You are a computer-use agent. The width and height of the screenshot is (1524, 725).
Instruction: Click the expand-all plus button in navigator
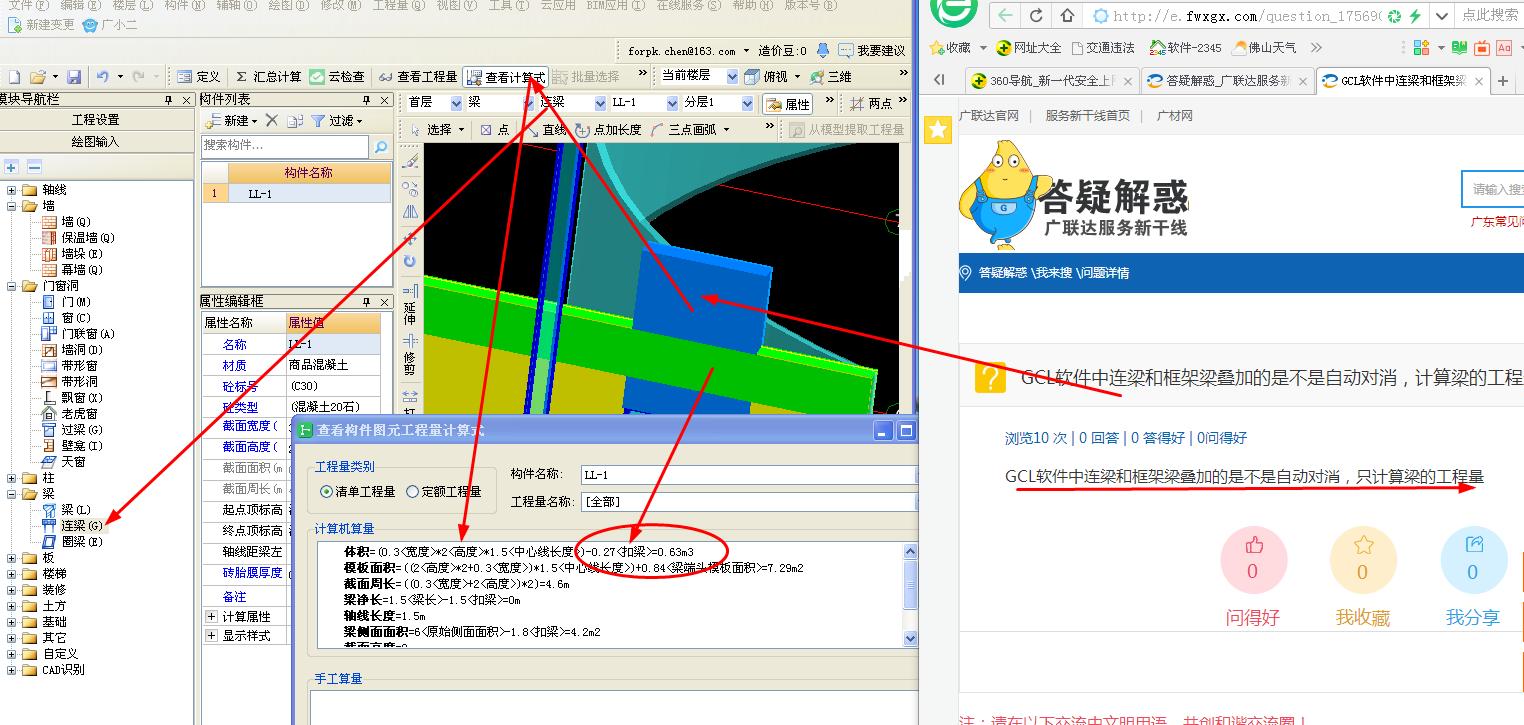[x=12, y=167]
